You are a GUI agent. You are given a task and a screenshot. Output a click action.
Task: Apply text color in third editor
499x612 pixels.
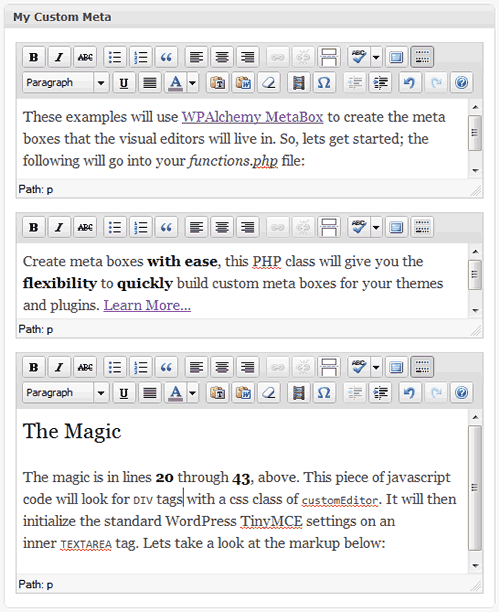coord(176,393)
